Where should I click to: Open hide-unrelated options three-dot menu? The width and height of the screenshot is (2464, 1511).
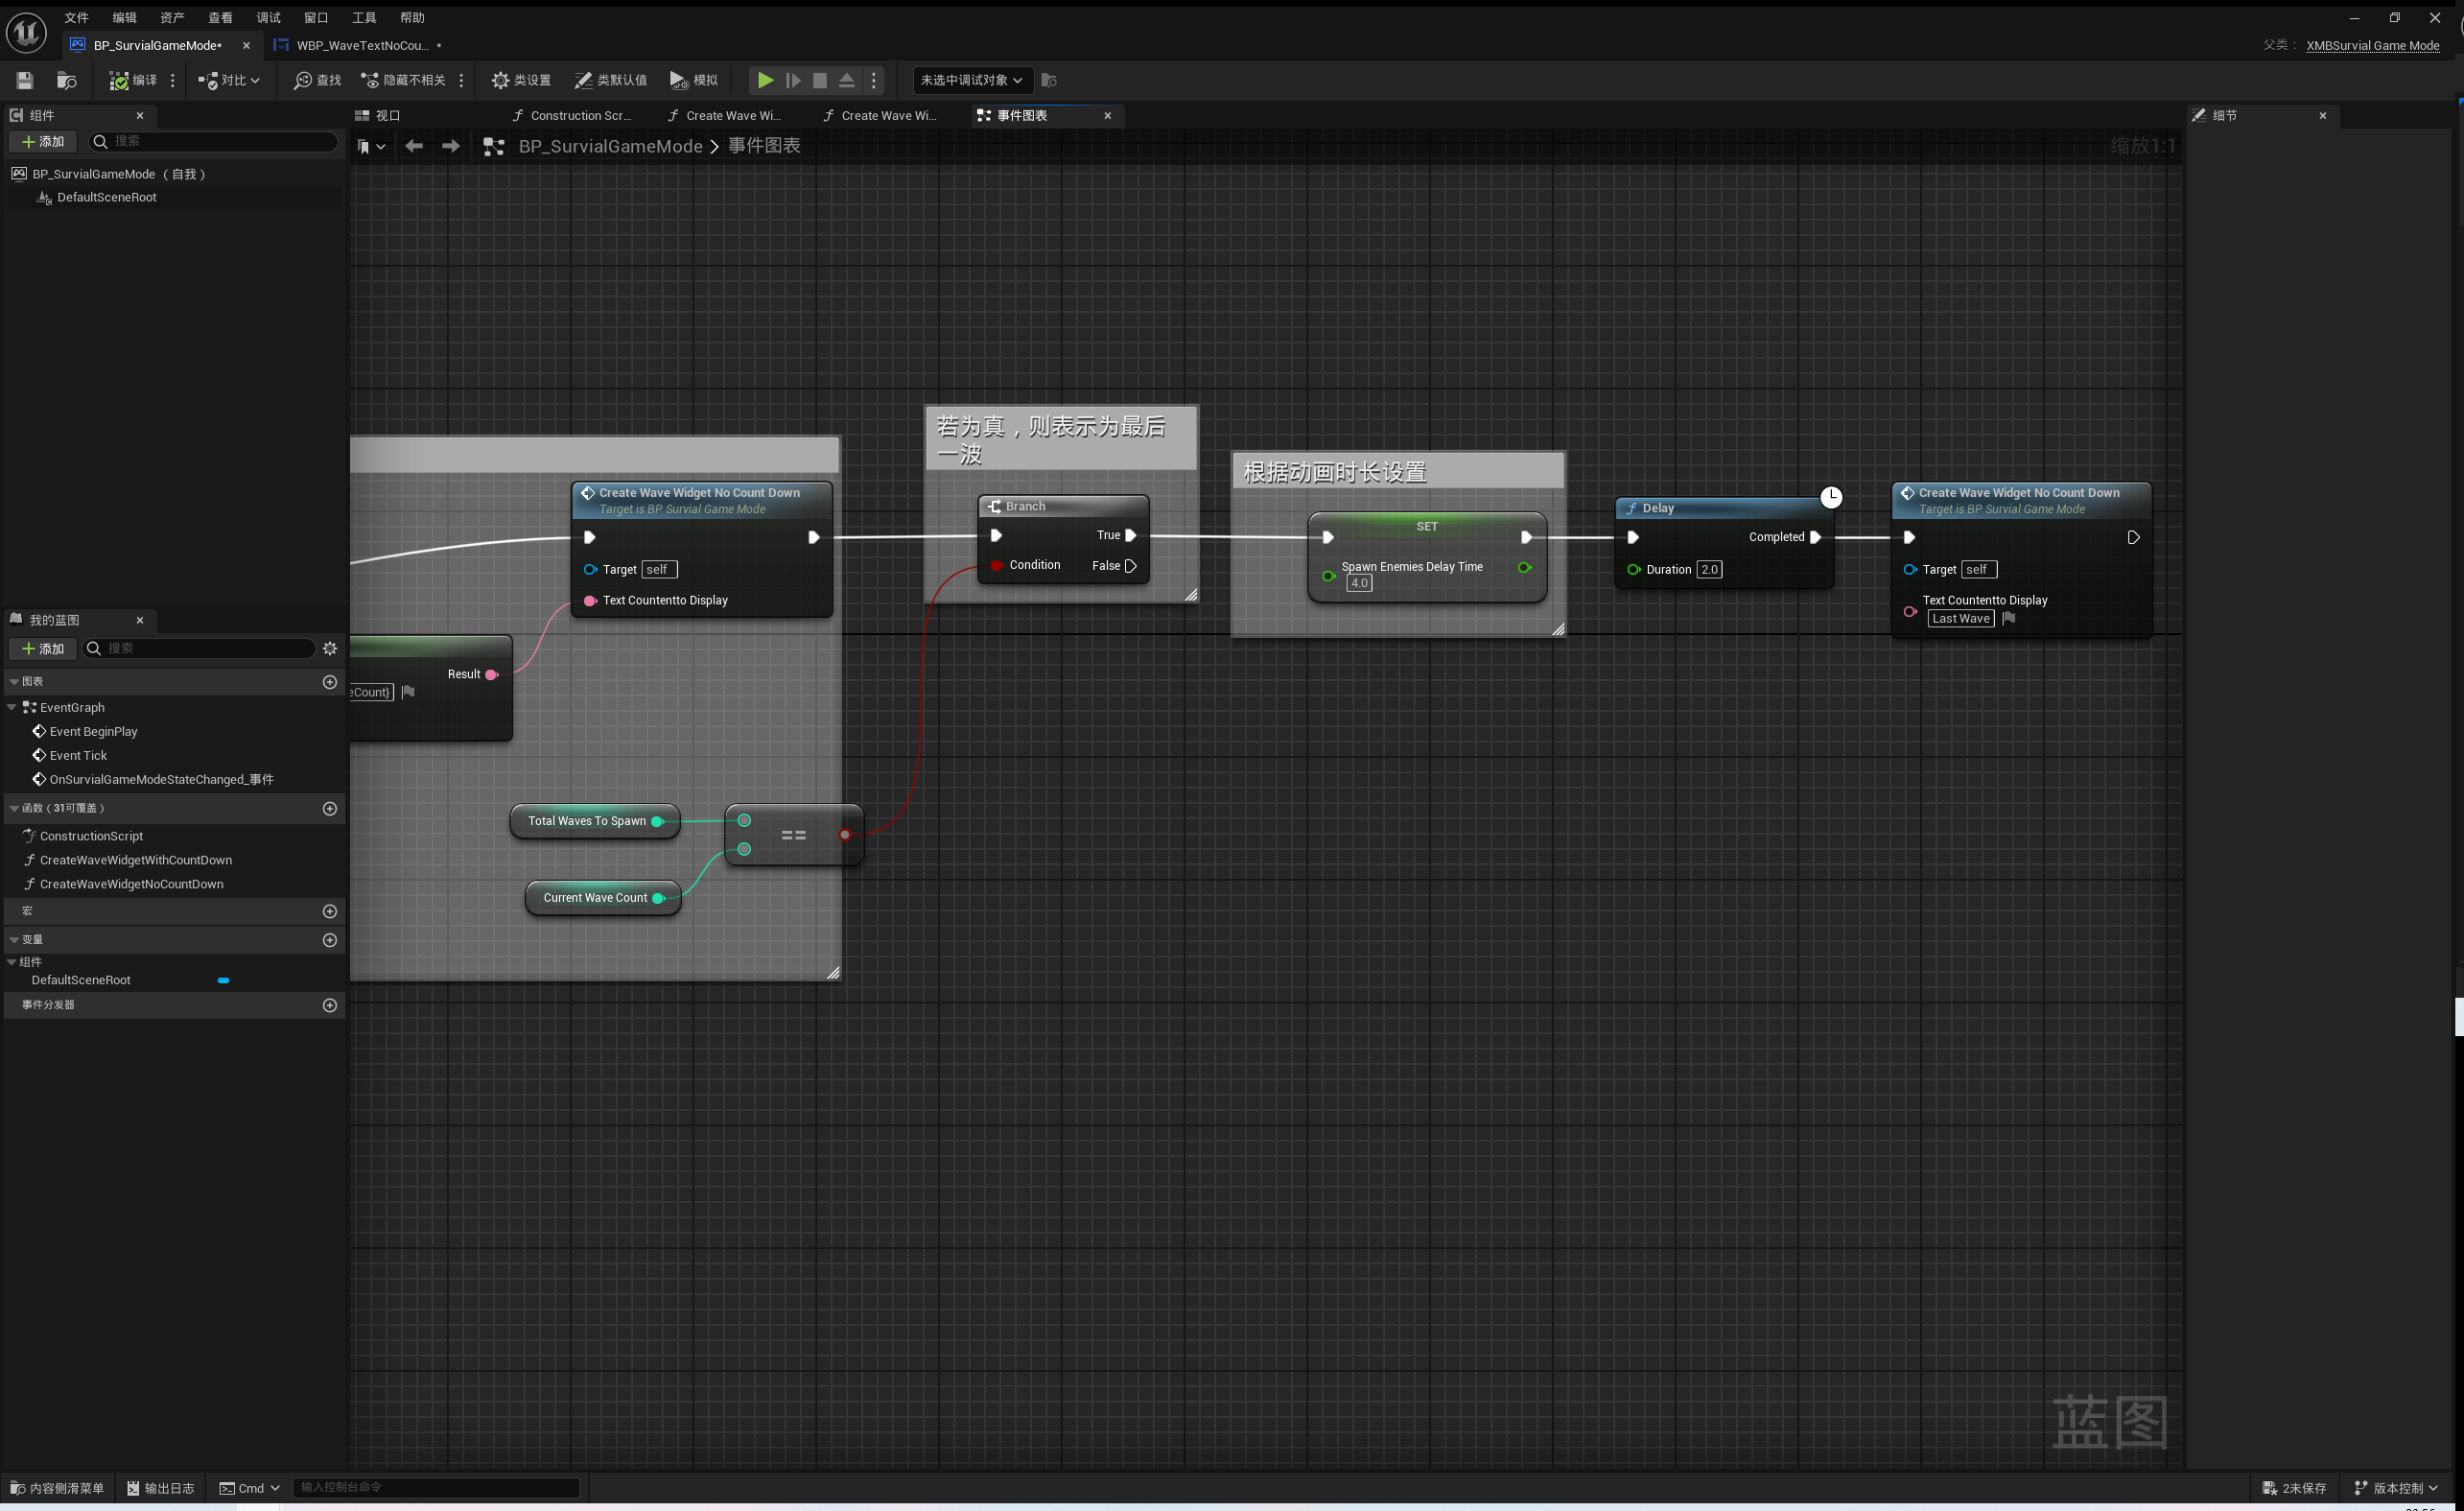point(461,80)
